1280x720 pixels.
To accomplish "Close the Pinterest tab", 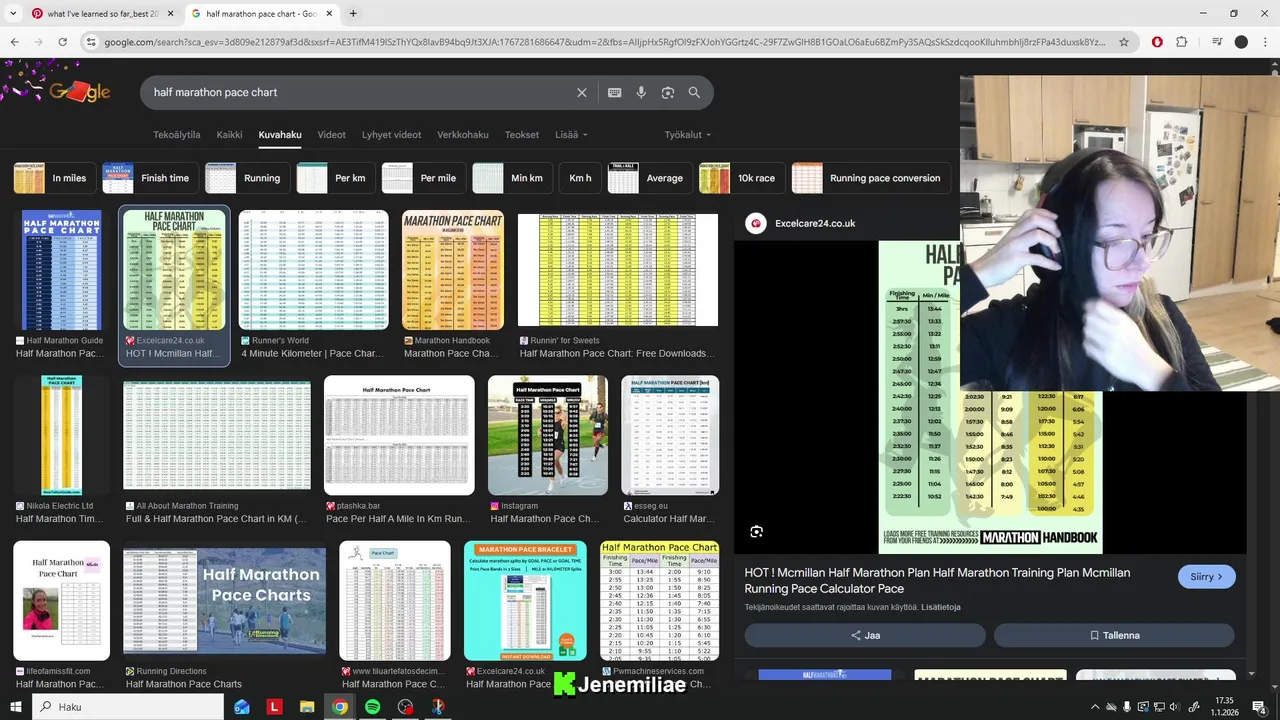I will click(170, 14).
